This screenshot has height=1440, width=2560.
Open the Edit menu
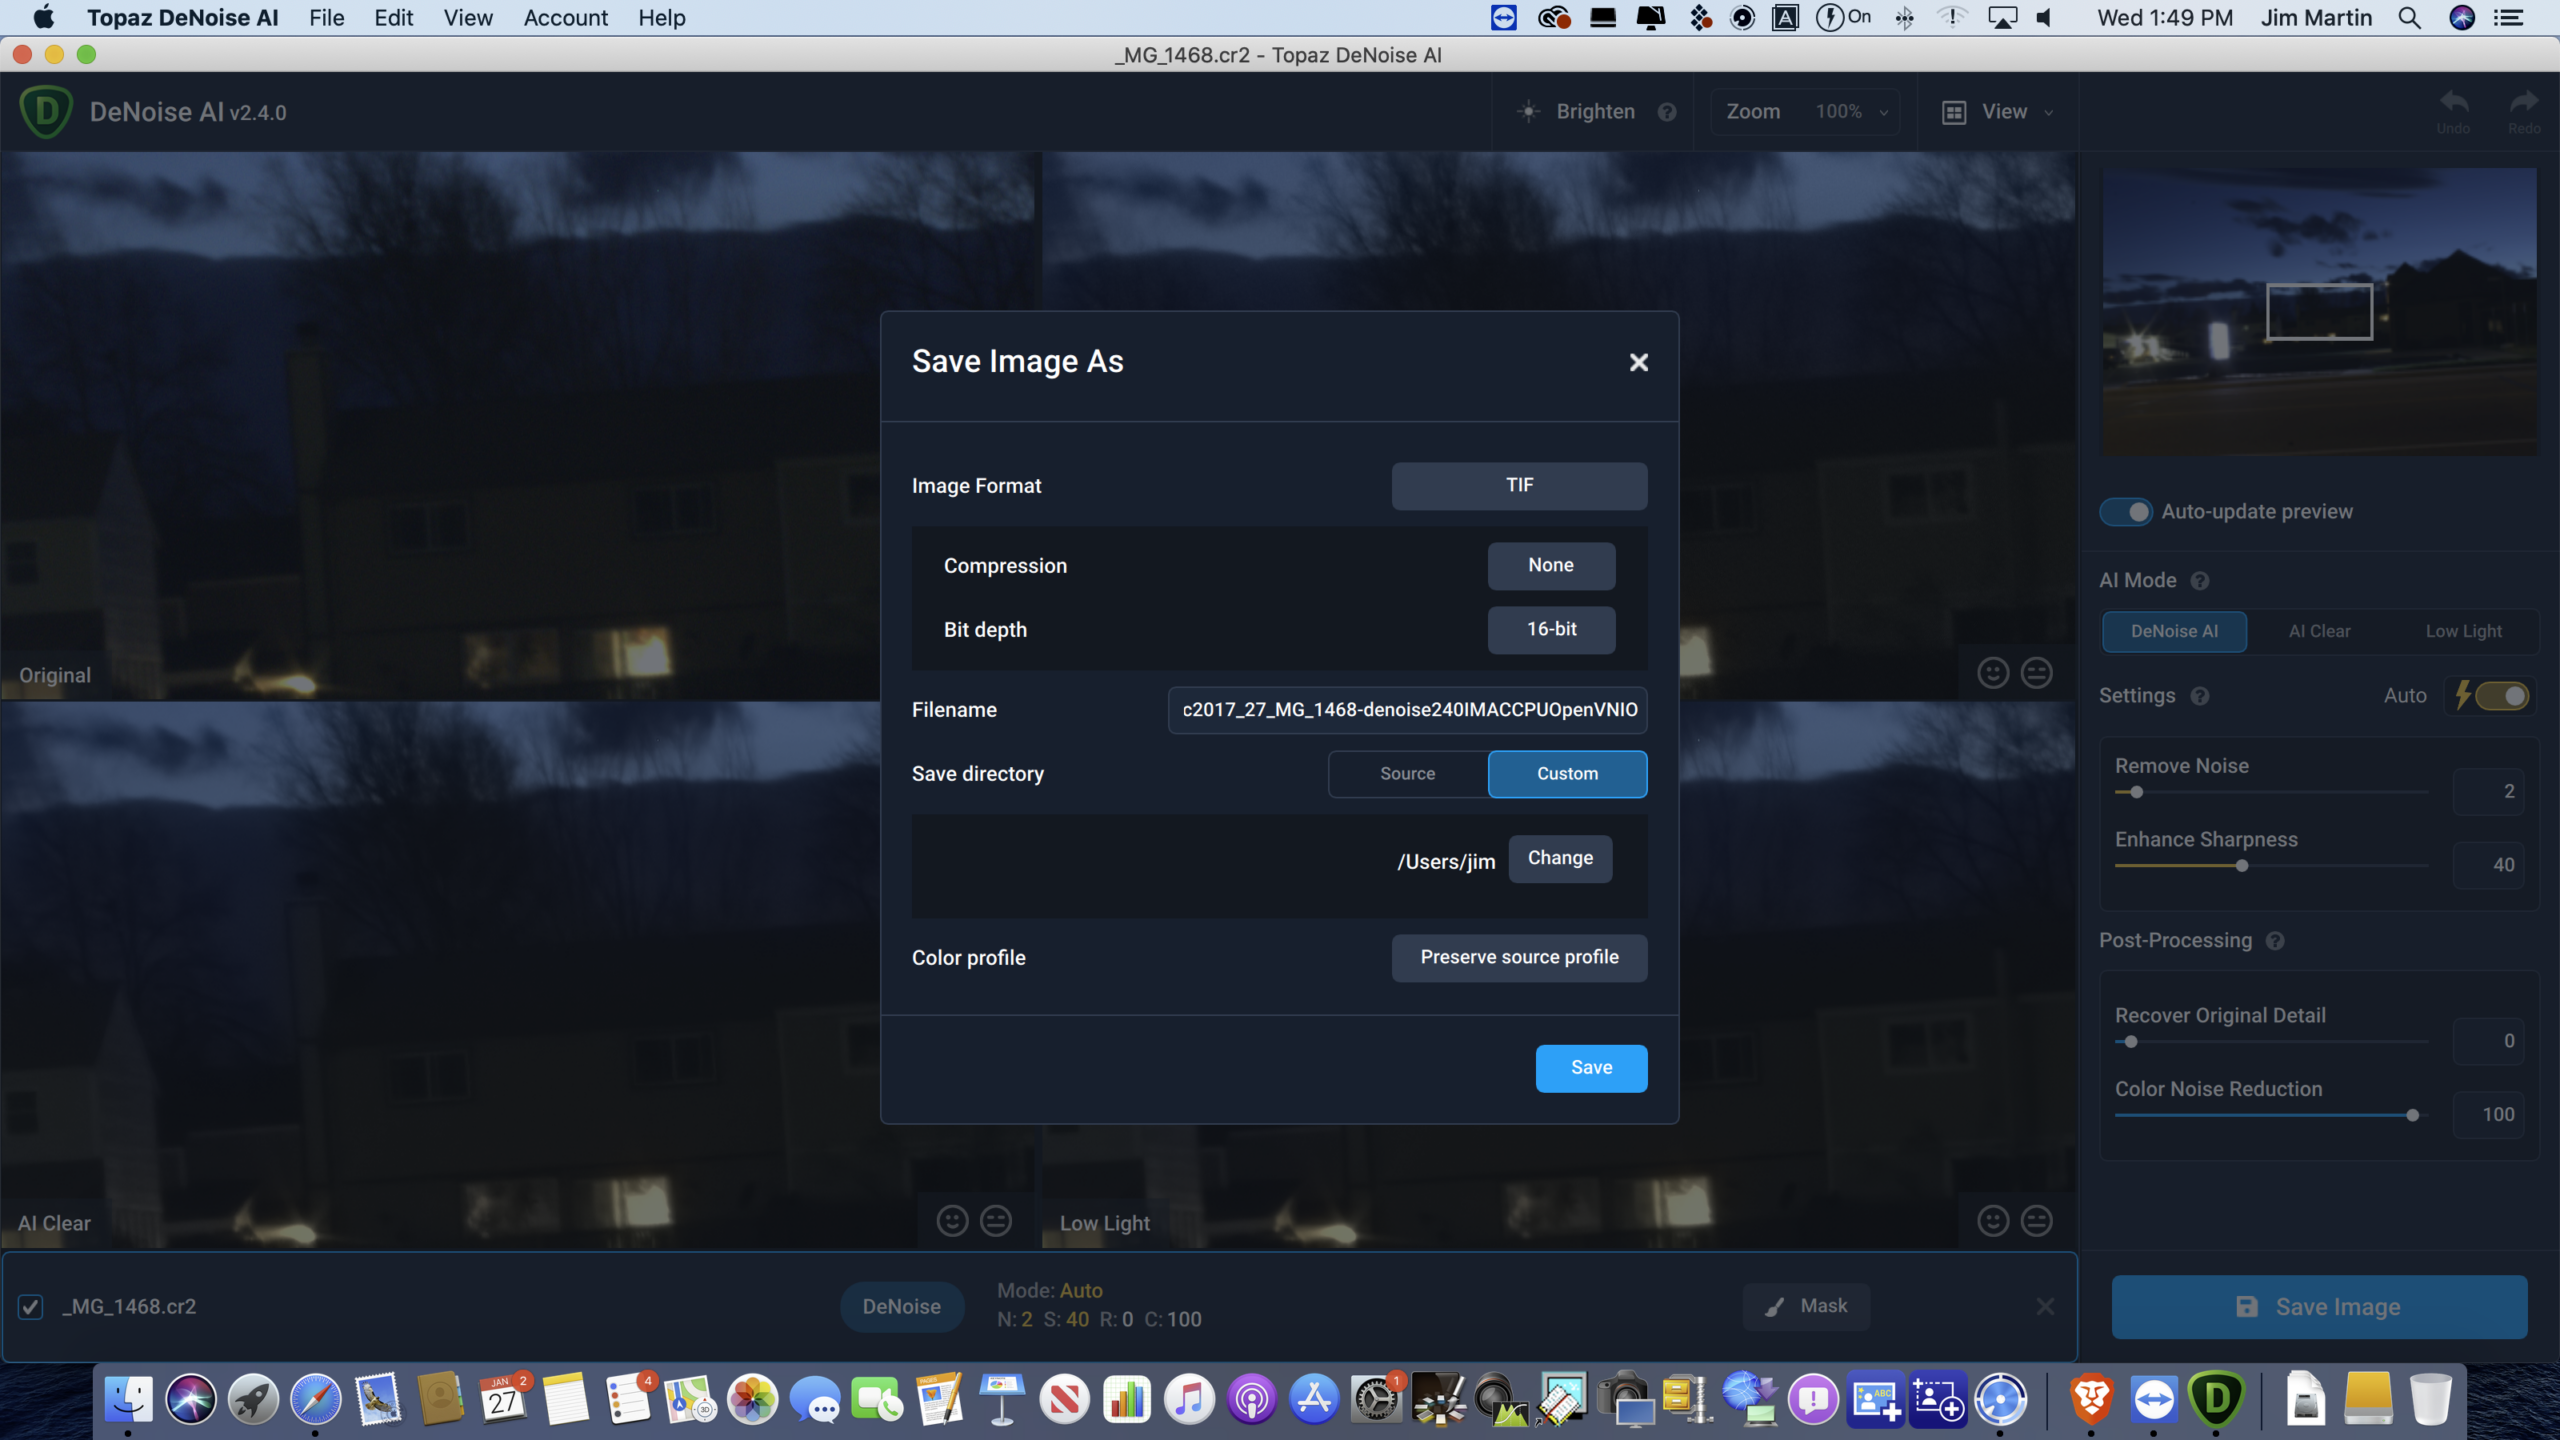tap(393, 18)
